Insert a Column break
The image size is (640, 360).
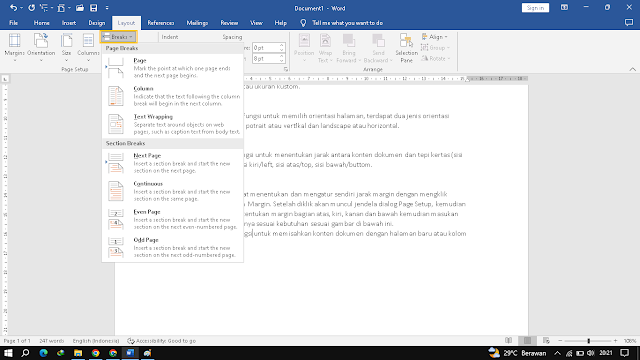[173, 96]
